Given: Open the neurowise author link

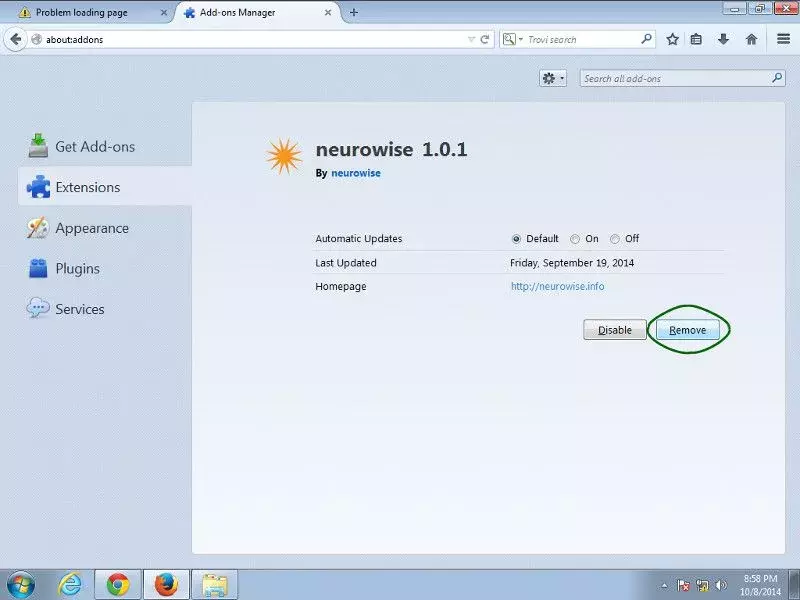Looking at the screenshot, I should point(356,173).
